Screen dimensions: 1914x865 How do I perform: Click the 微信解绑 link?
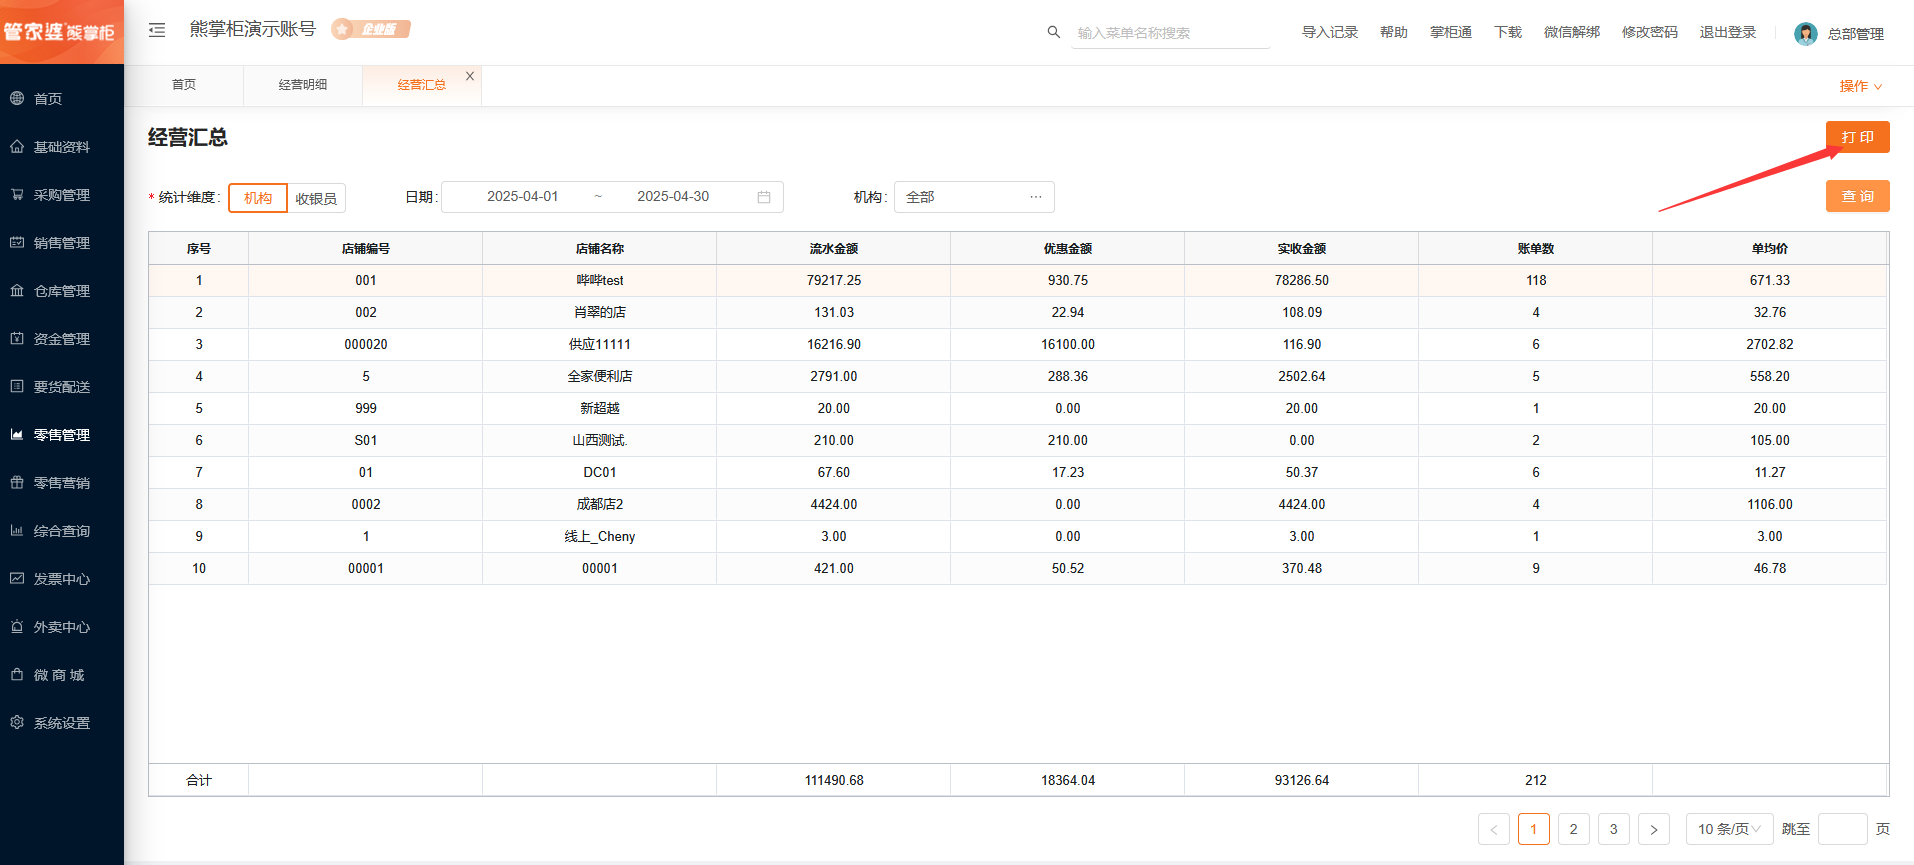pyautogui.click(x=1571, y=32)
